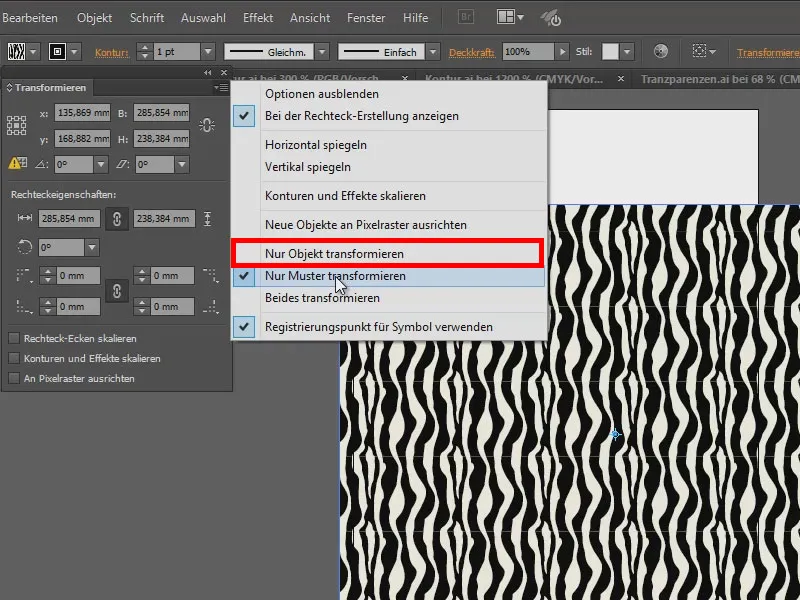Click the H height field 238,384 mm
The width and height of the screenshot is (800, 600).
[162, 138]
